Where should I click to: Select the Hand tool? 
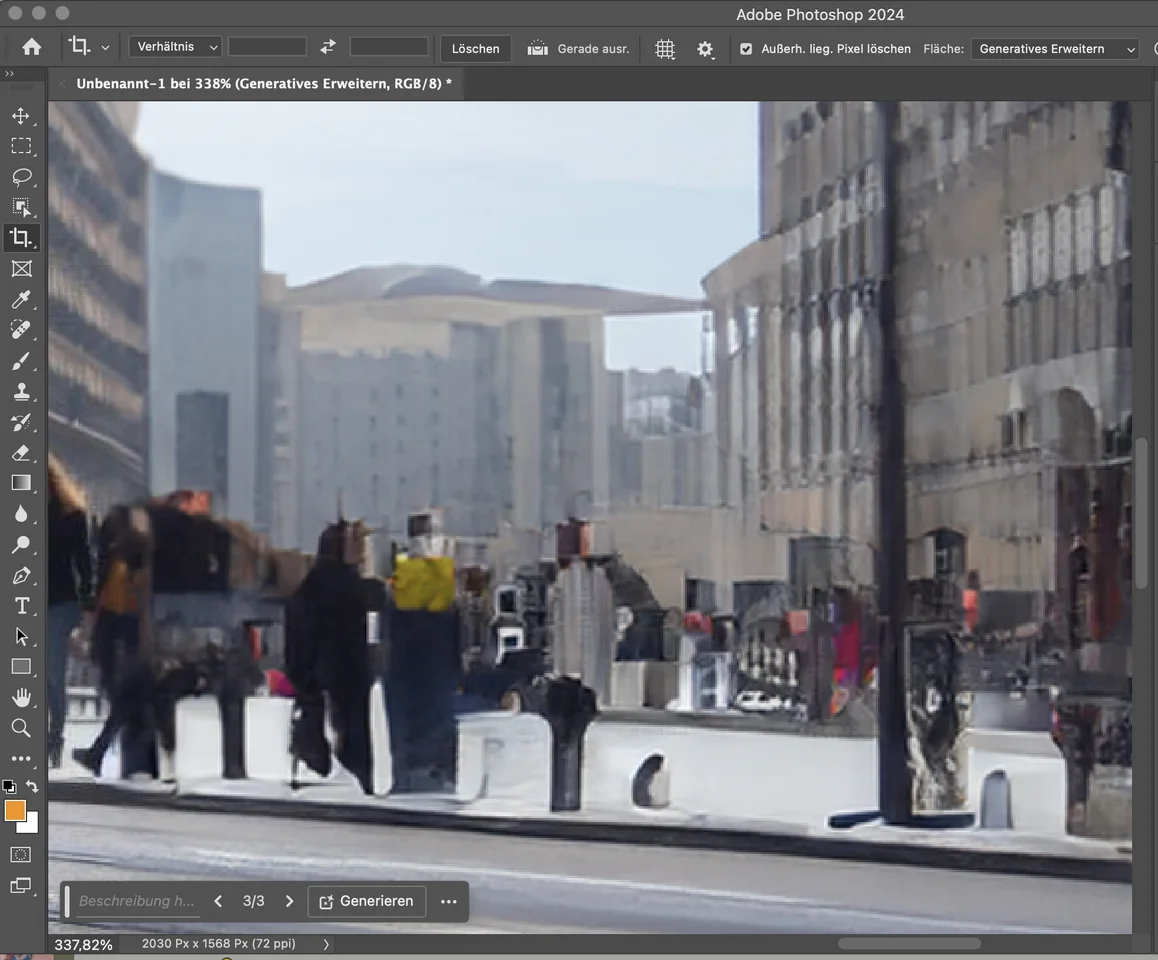pos(21,697)
